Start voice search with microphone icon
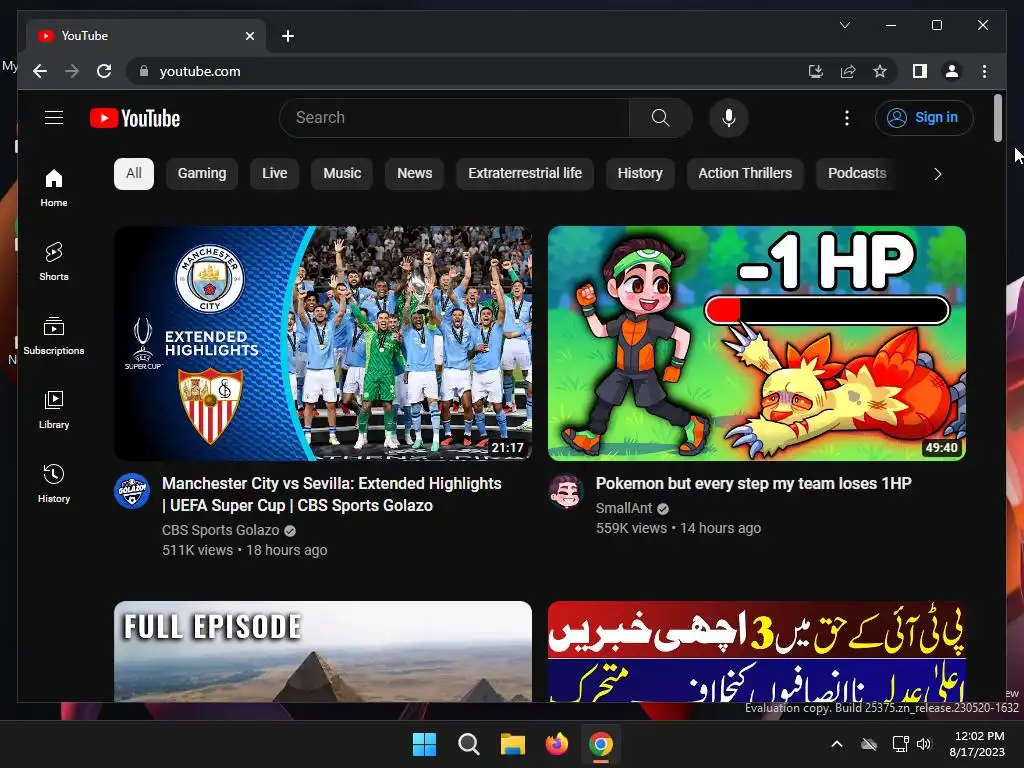Image resolution: width=1024 pixels, height=768 pixels. coord(729,118)
